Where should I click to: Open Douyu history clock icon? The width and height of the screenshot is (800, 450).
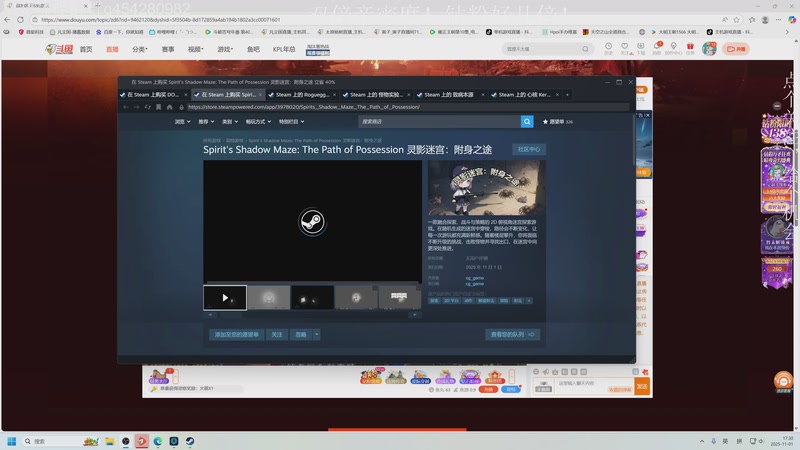tap(608, 48)
